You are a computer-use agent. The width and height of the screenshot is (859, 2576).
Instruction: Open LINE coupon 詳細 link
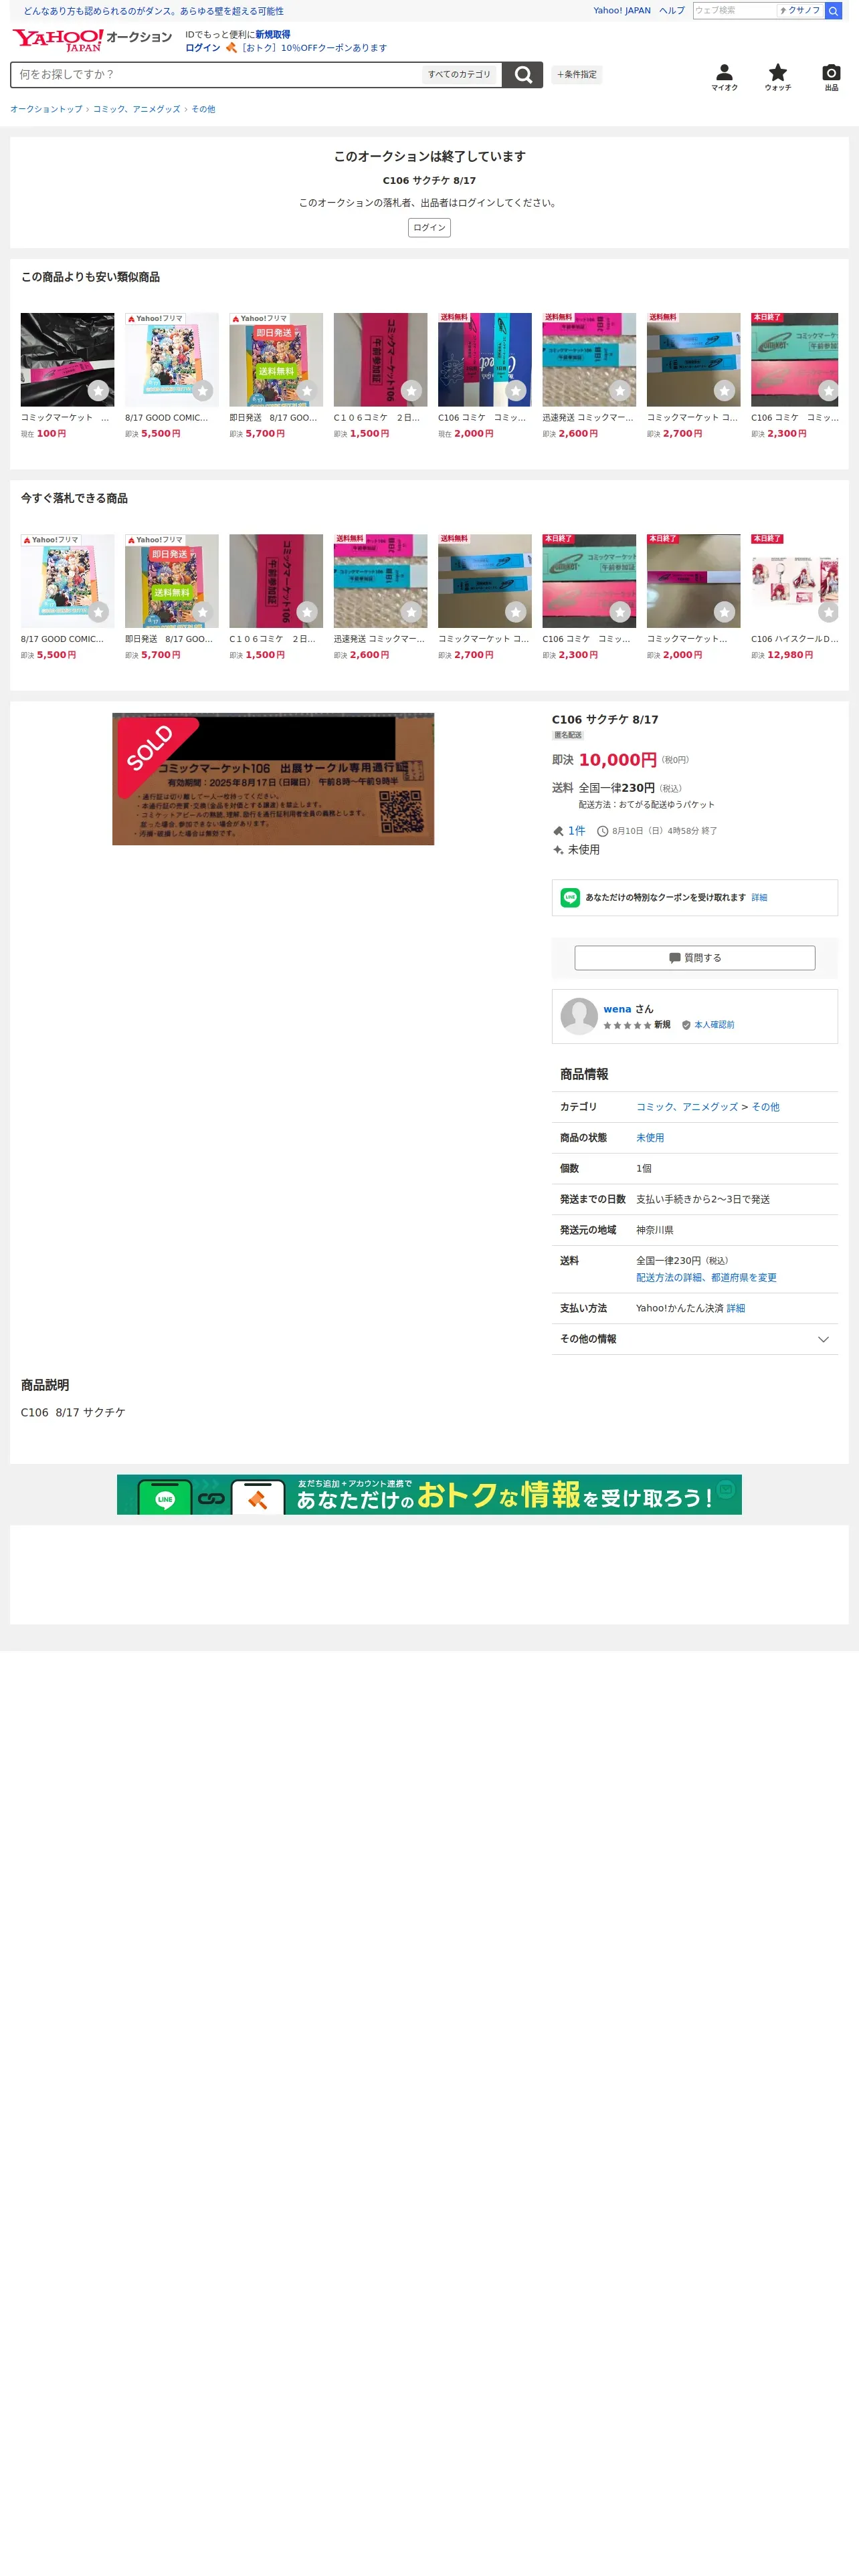[x=759, y=898]
